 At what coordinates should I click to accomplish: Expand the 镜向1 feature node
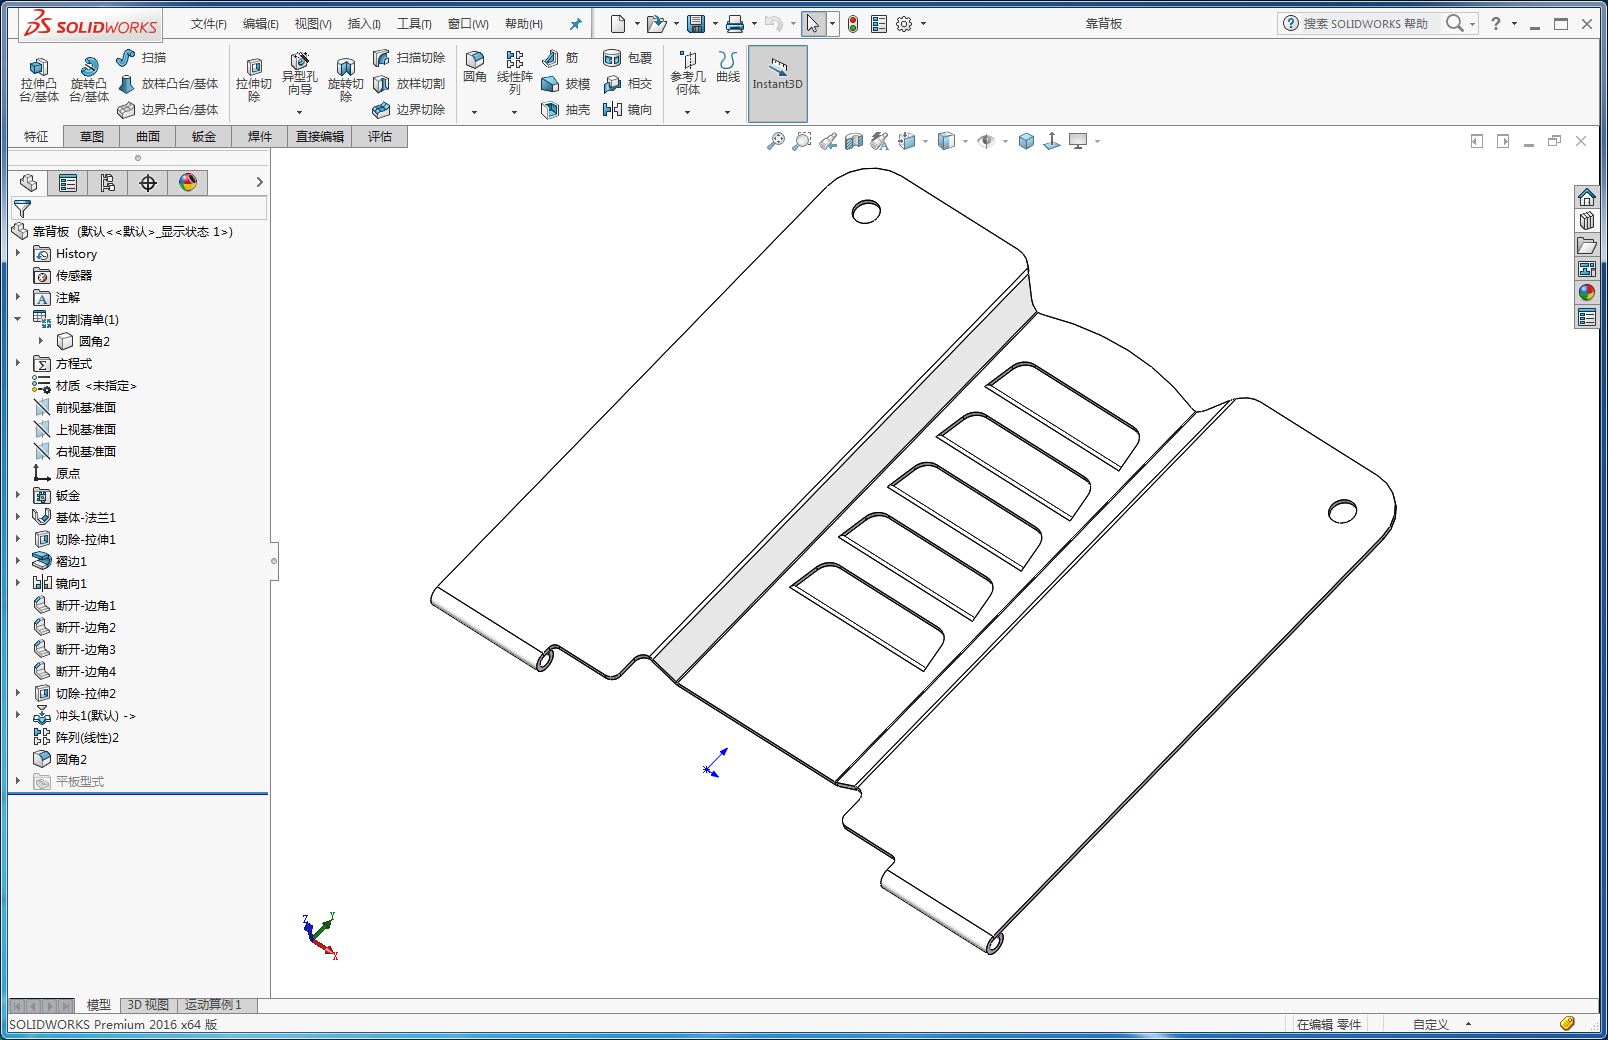(18, 584)
